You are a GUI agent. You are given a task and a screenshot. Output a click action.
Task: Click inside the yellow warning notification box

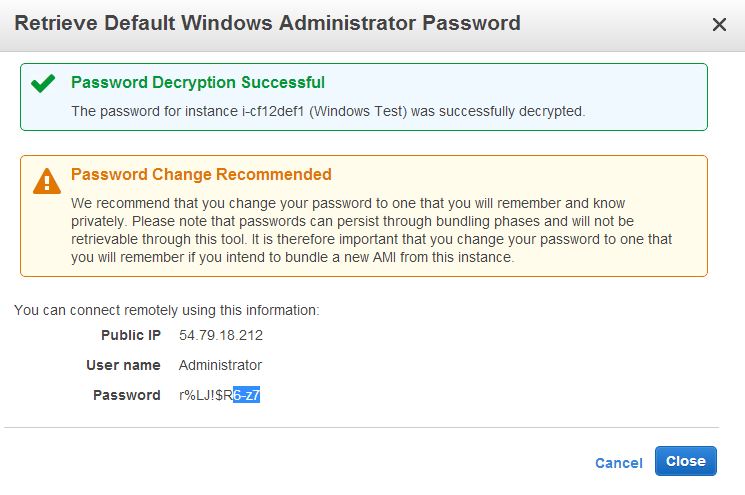[x=364, y=216]
